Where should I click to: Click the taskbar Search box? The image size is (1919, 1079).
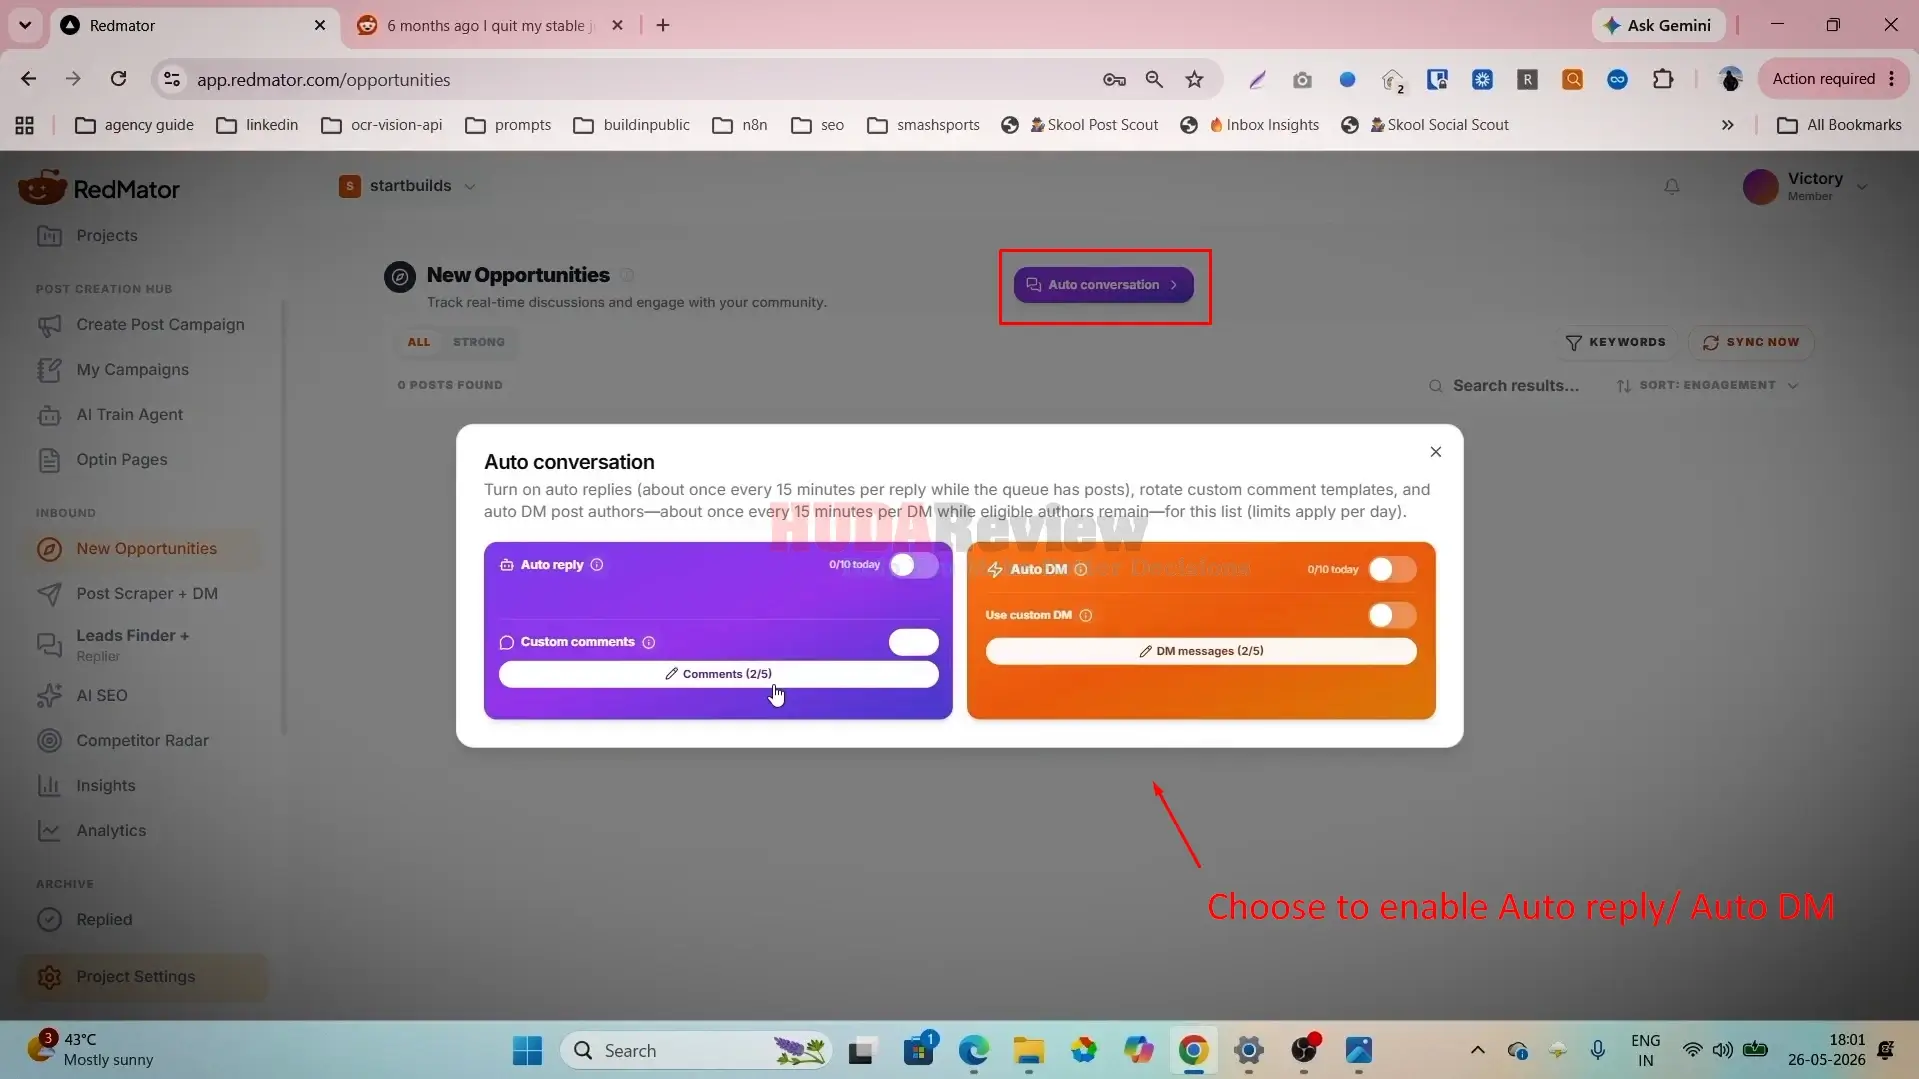point(696,1051)
